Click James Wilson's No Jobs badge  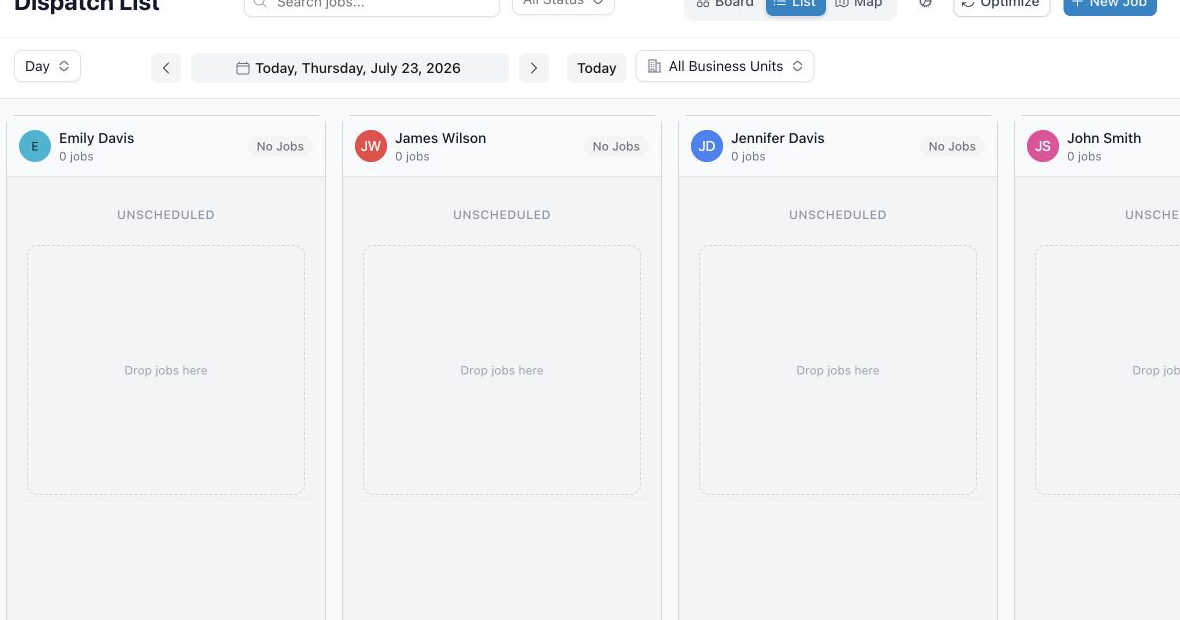click(x=616, y=147)
